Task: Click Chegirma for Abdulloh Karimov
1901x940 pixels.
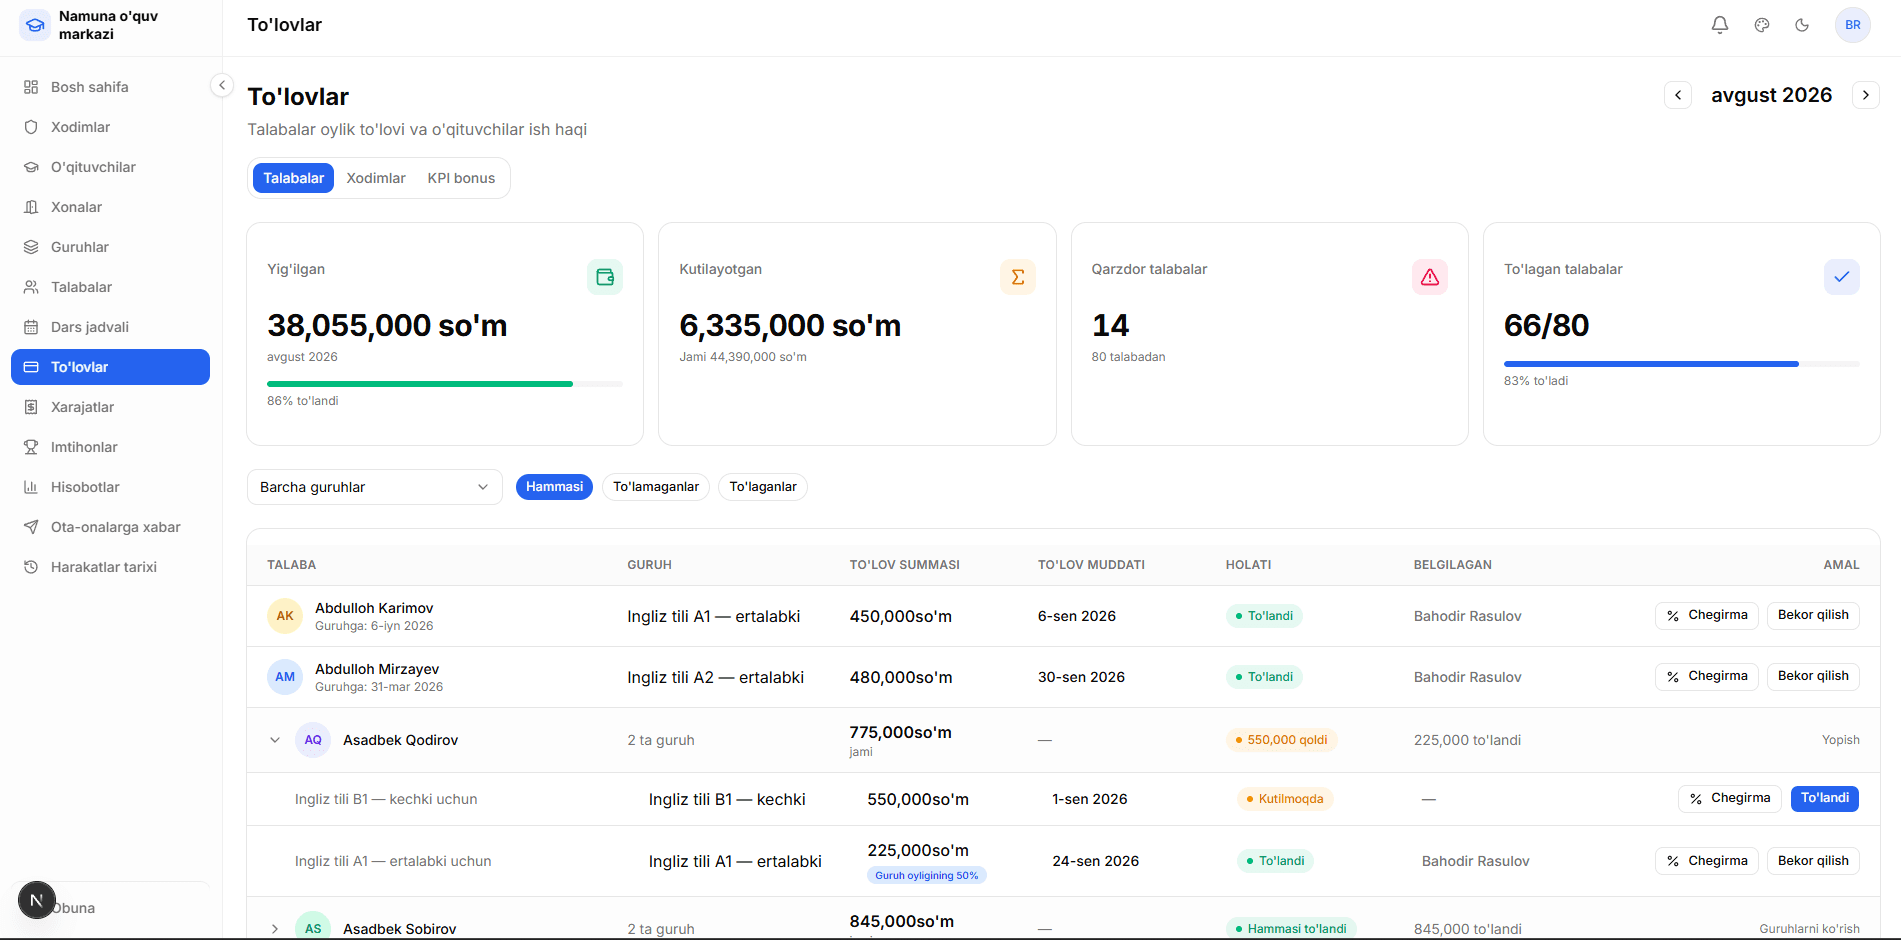Action: 1707,615
